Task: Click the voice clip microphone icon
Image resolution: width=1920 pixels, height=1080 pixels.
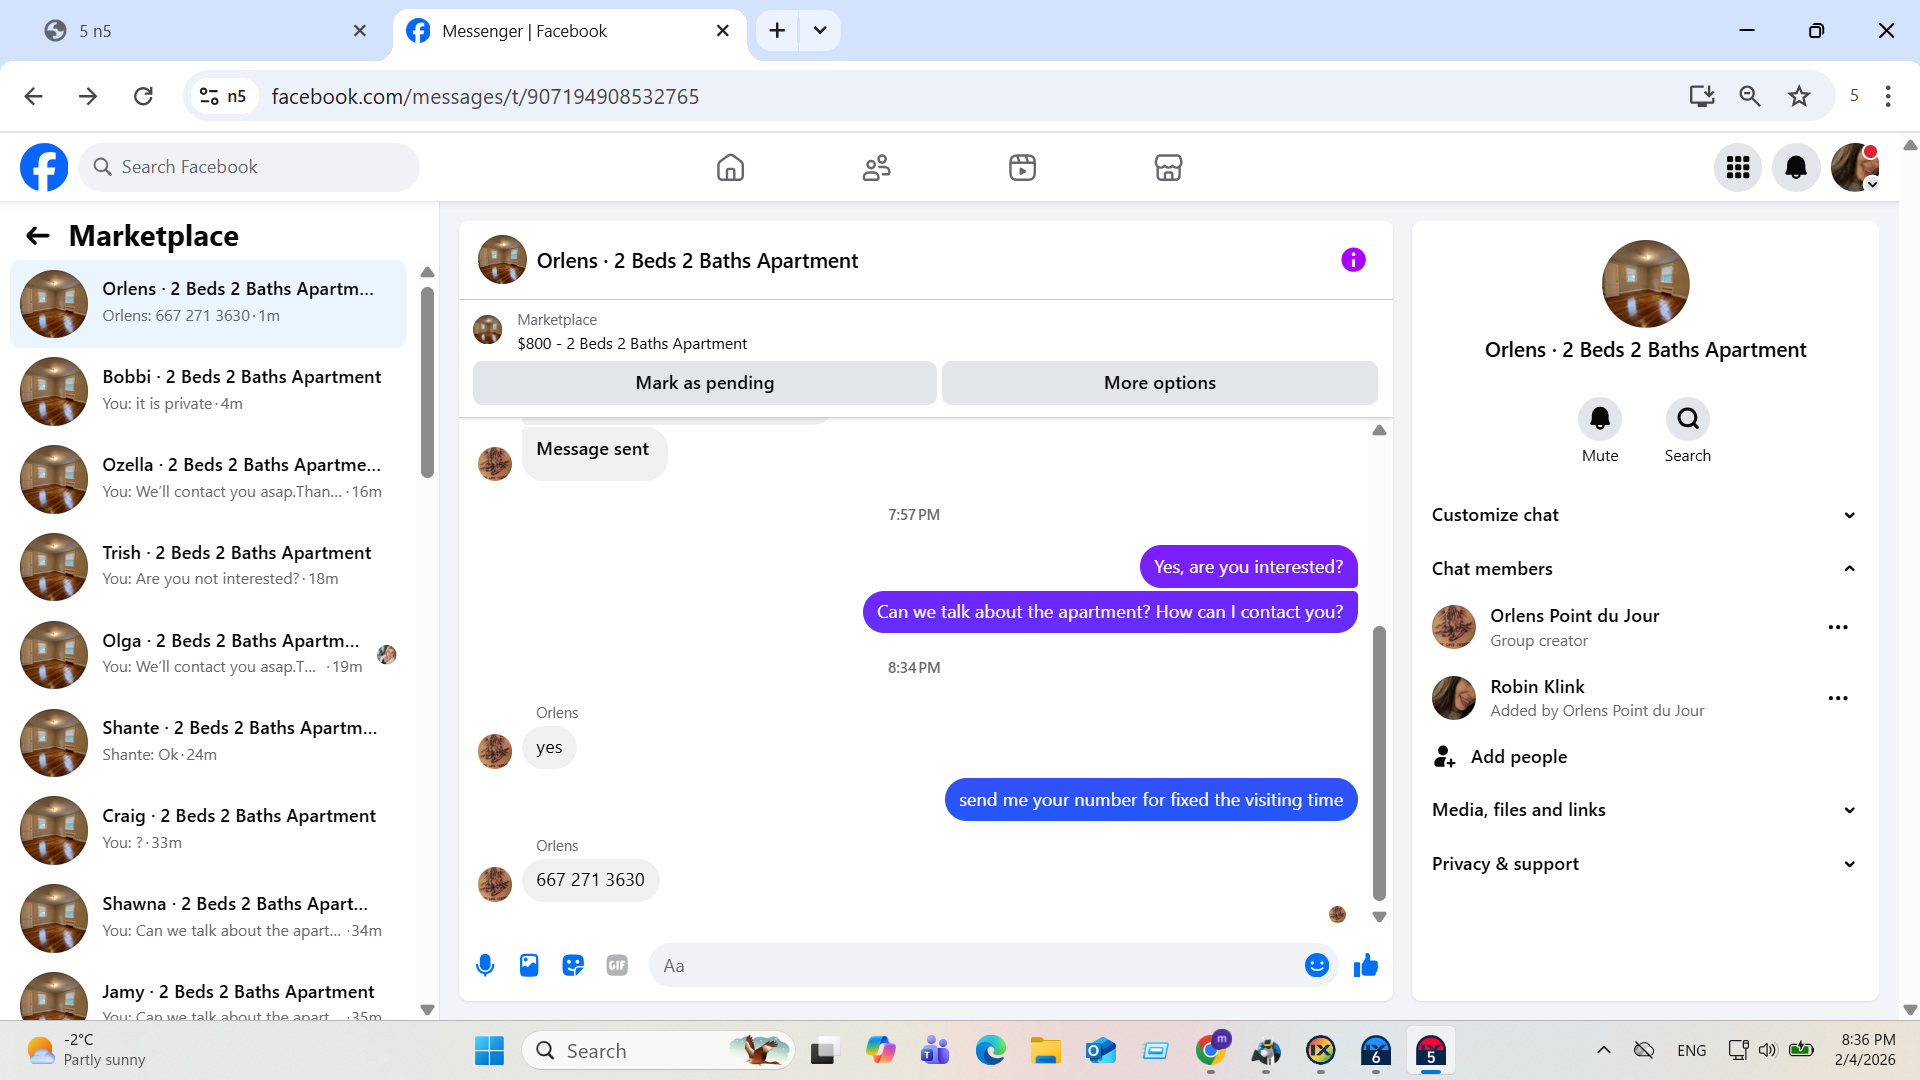Action: [485, 965]
